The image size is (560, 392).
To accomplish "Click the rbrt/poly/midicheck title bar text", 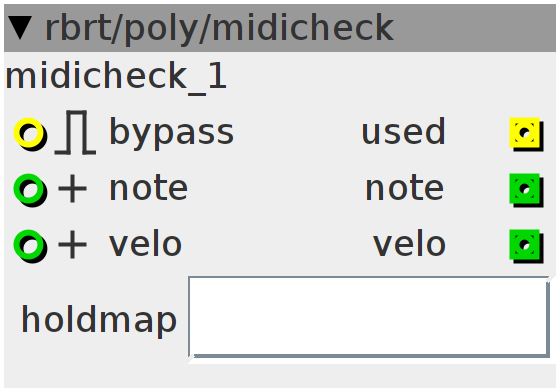I will click(x=219, y=29).
